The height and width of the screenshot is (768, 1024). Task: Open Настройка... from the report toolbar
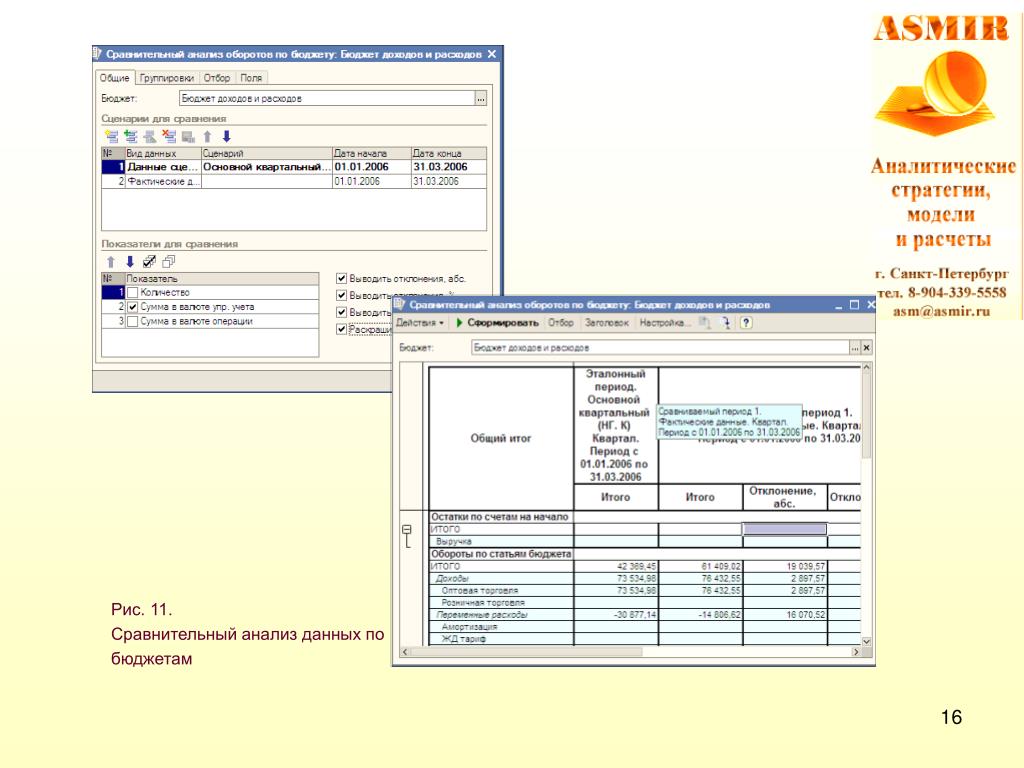pos(663,323)
